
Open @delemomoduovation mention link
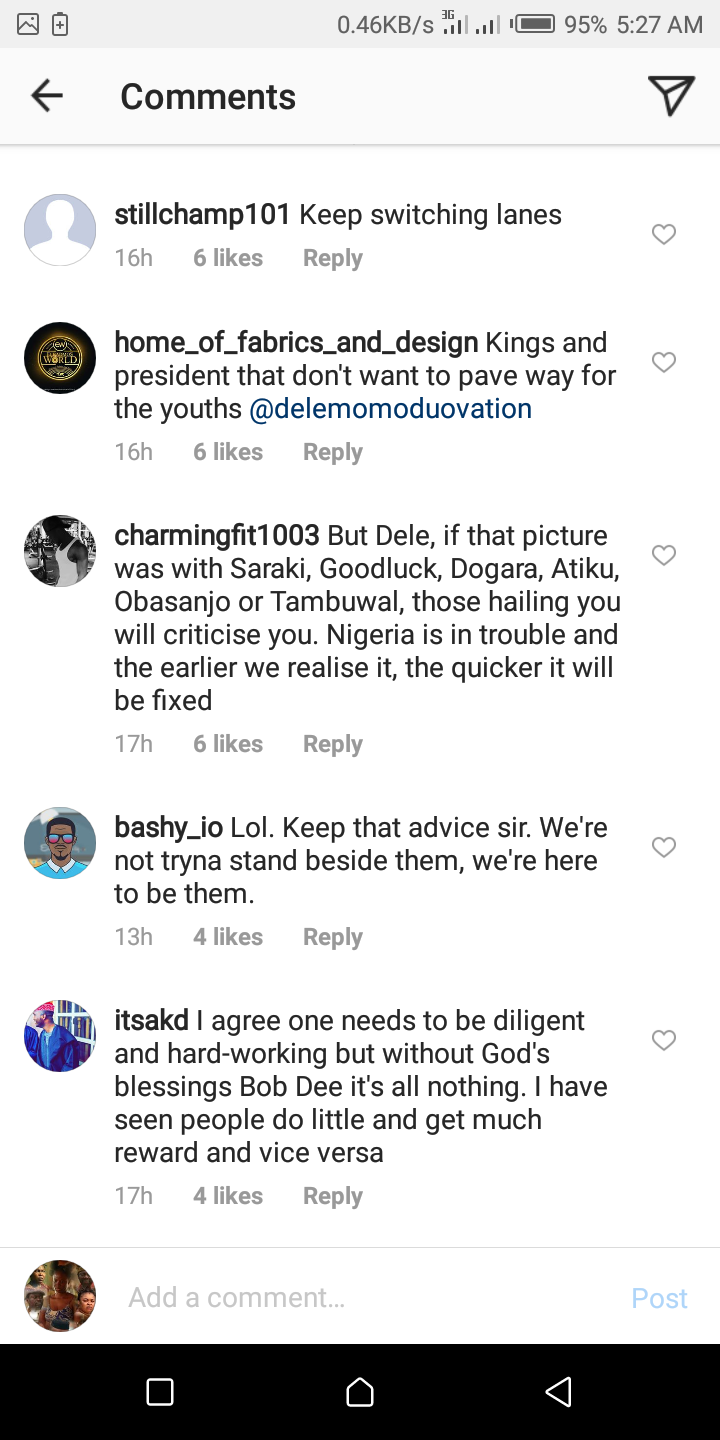[x=390, y=409]
